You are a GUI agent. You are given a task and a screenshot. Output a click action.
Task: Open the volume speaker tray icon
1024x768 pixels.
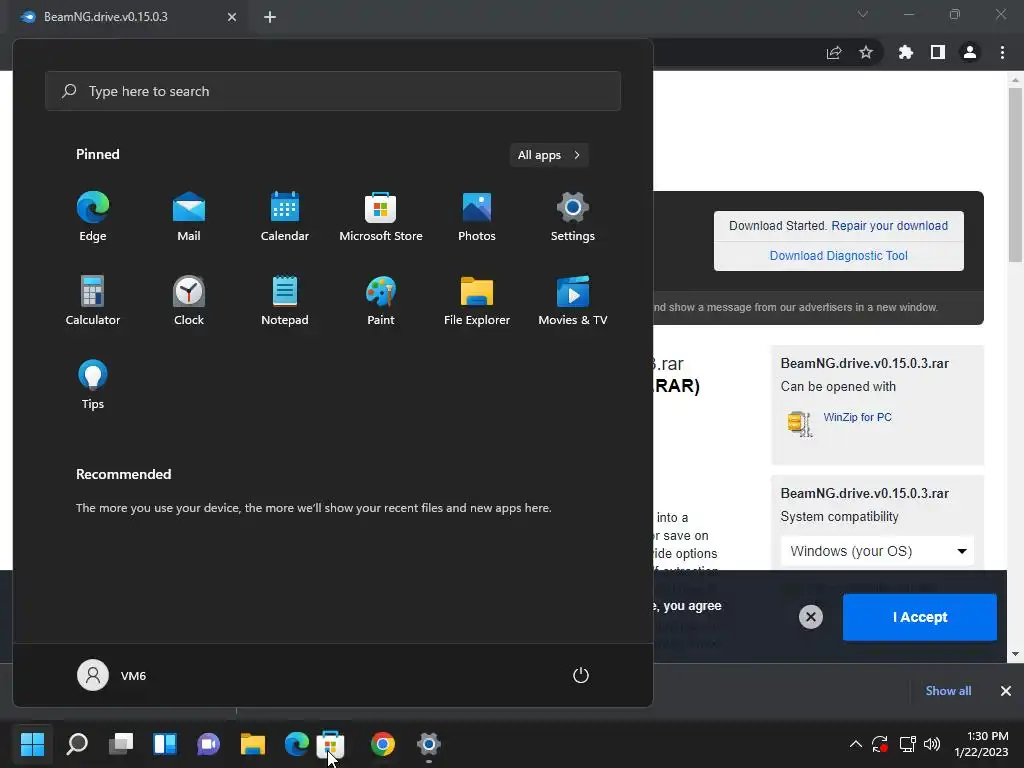932,743
